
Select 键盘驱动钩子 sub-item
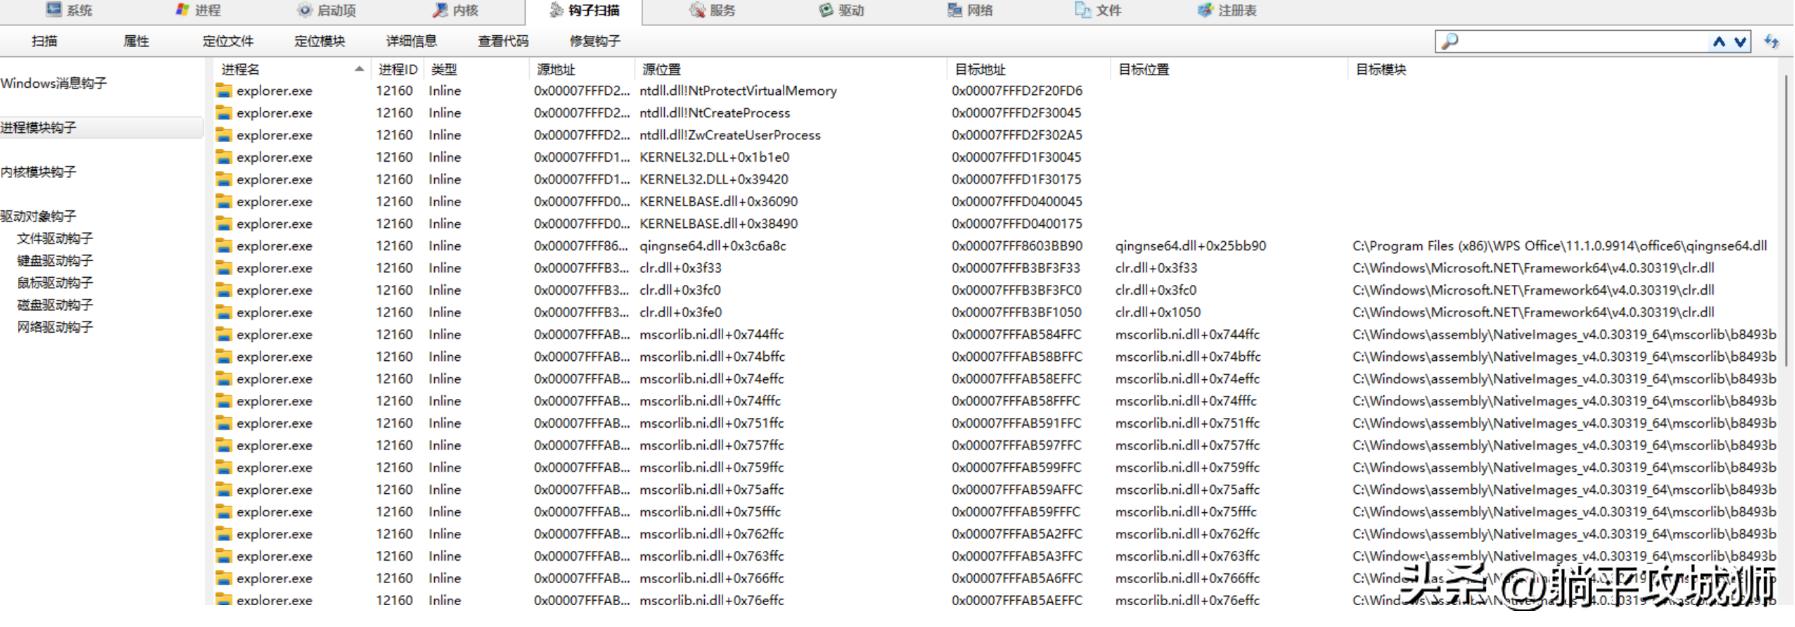55,260
